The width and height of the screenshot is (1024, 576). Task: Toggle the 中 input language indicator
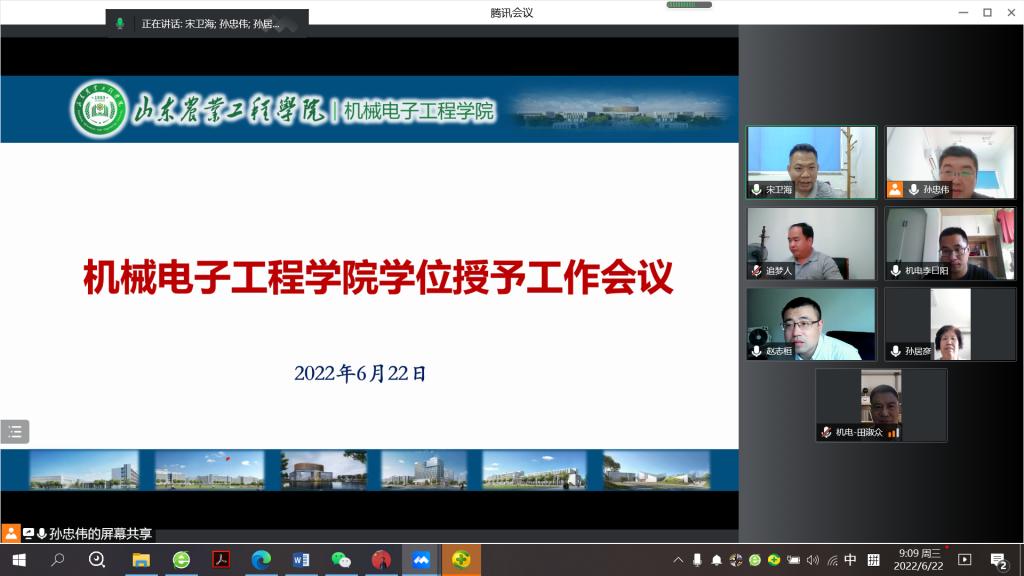point(850,560)
